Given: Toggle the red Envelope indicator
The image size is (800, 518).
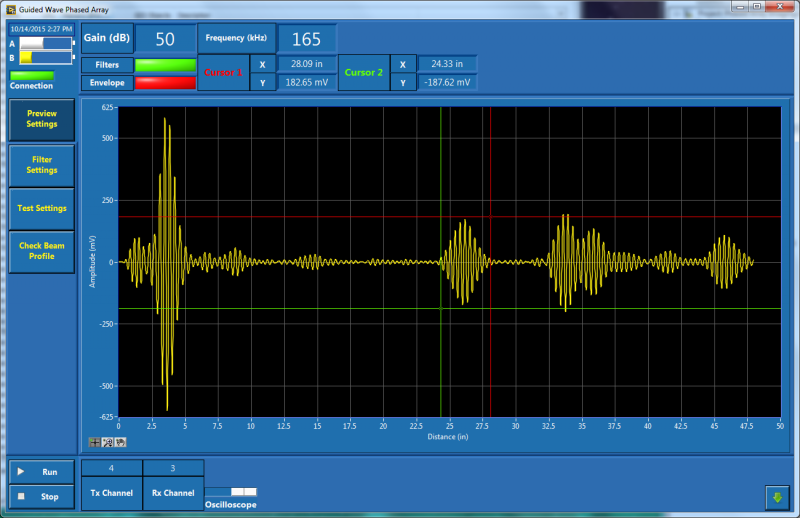Looking at the screenshot, I should click(x=165, y=83).
